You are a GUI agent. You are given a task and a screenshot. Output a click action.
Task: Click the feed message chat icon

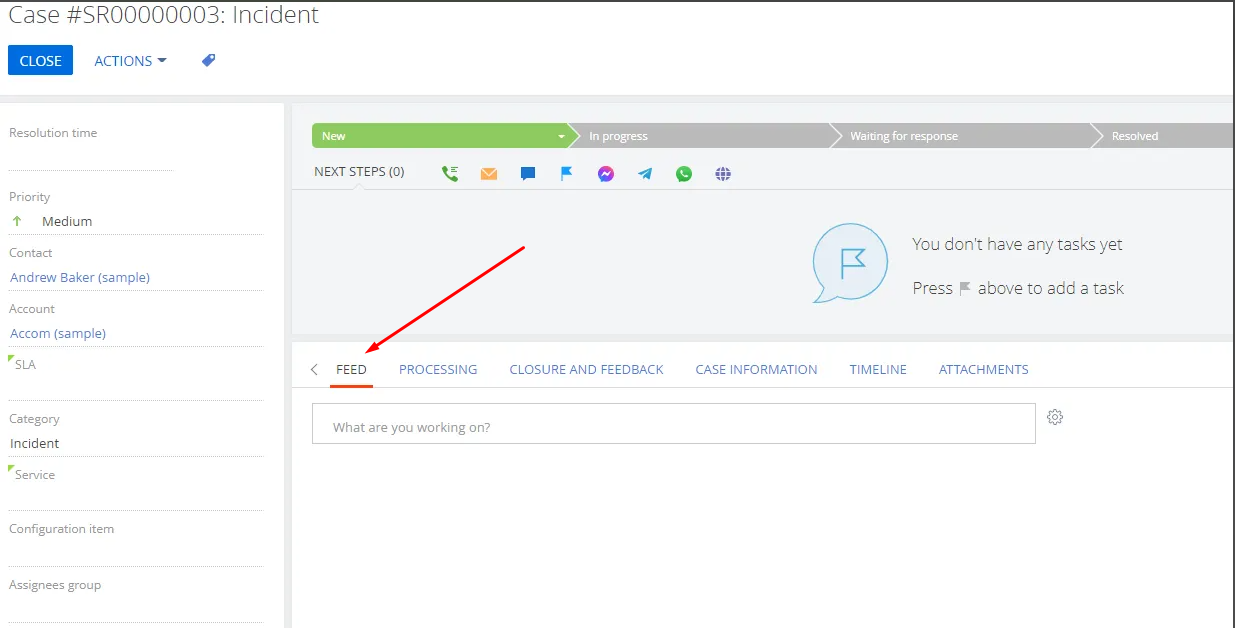click(528, 173)
